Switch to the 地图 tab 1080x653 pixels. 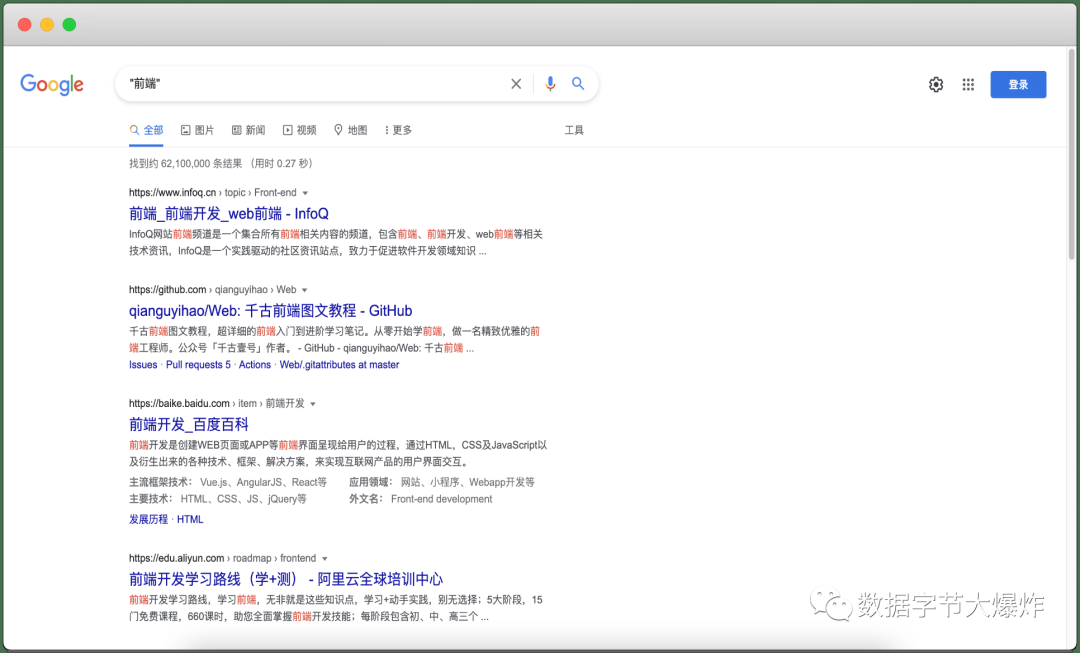pyautogui.click(x=351, y=130)
